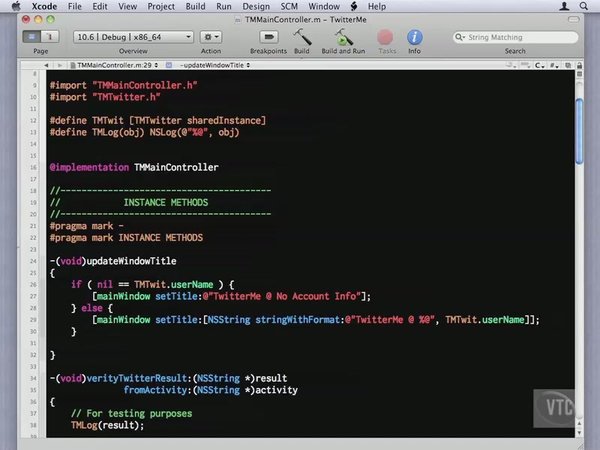Click the blue vertical scrollbar thumb

pyautogui.click(x=579, y=131)
